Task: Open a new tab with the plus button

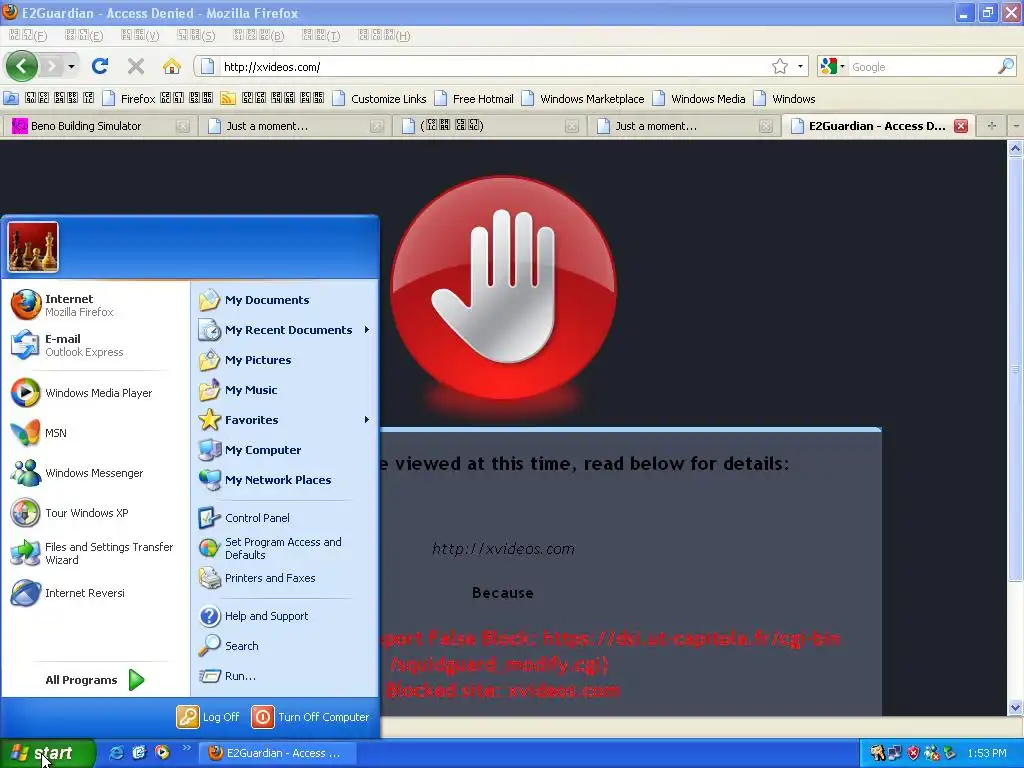Action: (991, 125)
